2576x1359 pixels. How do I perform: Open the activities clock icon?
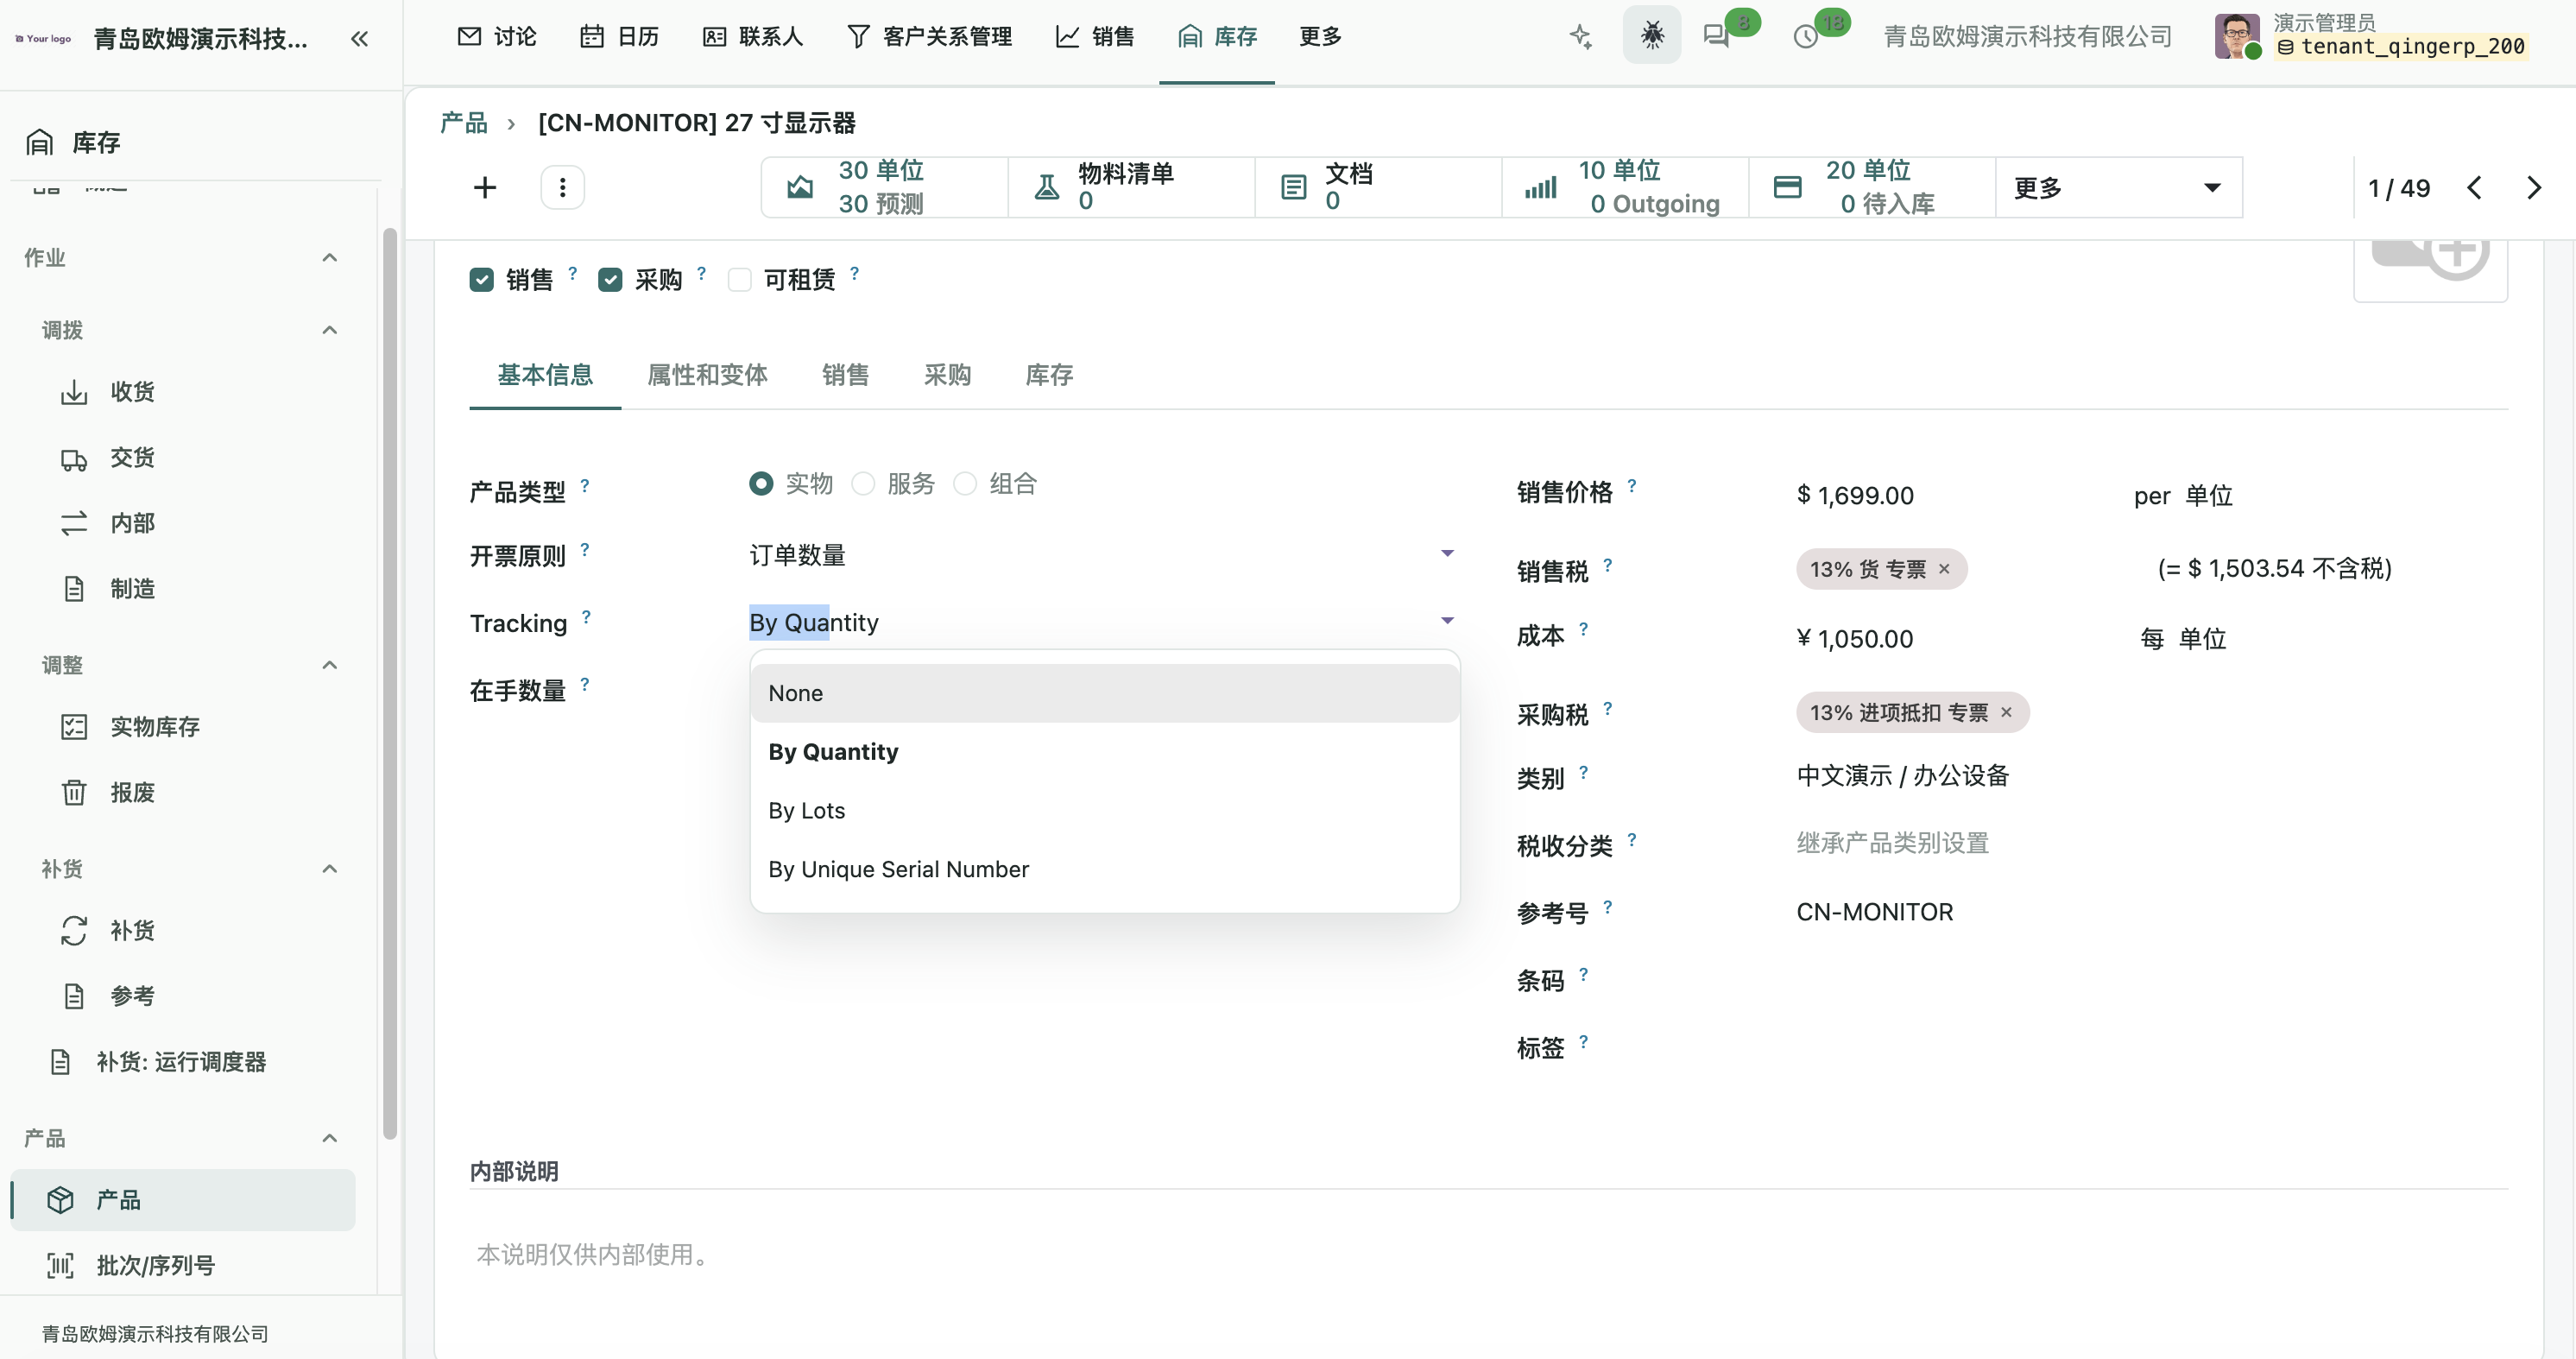click(x=1805, y=37)
